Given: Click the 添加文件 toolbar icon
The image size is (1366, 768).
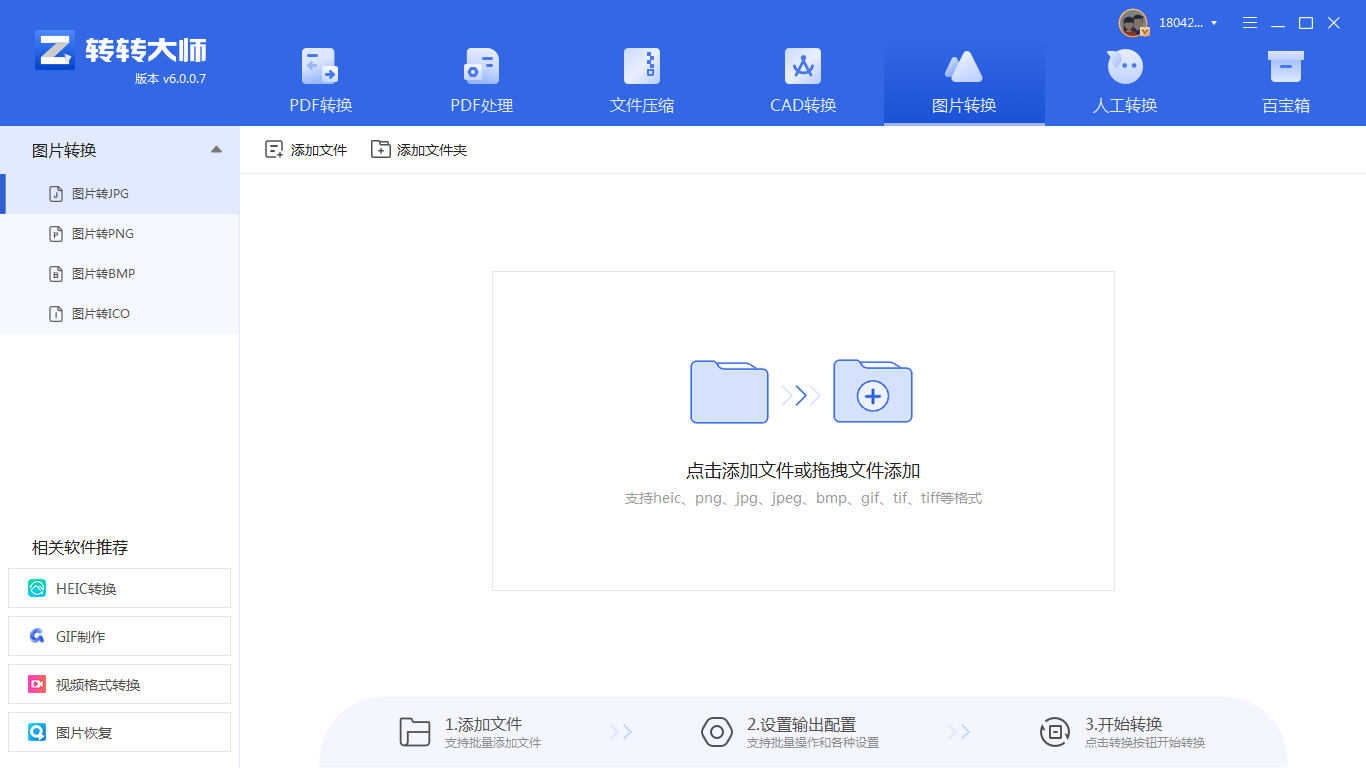Looking at the screenshot, I should [274, 149].
